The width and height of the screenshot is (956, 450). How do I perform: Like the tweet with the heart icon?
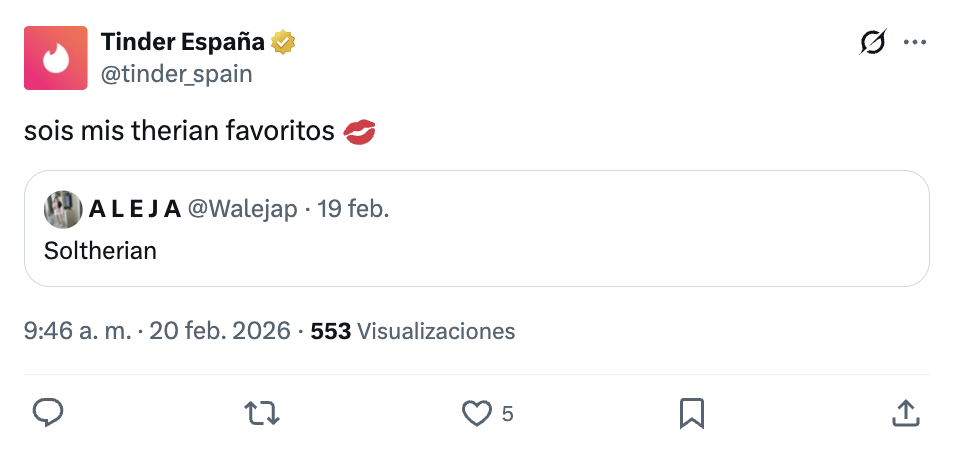[x=477, y=412]
